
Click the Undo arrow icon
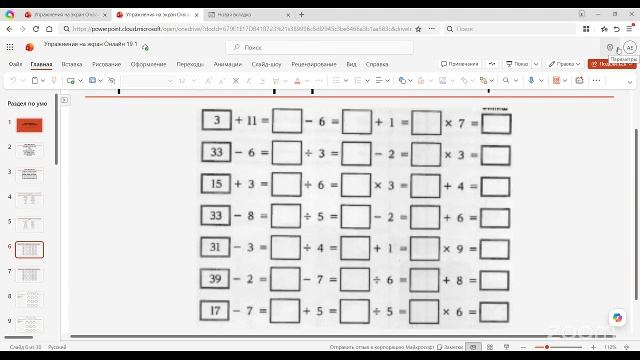13,80
